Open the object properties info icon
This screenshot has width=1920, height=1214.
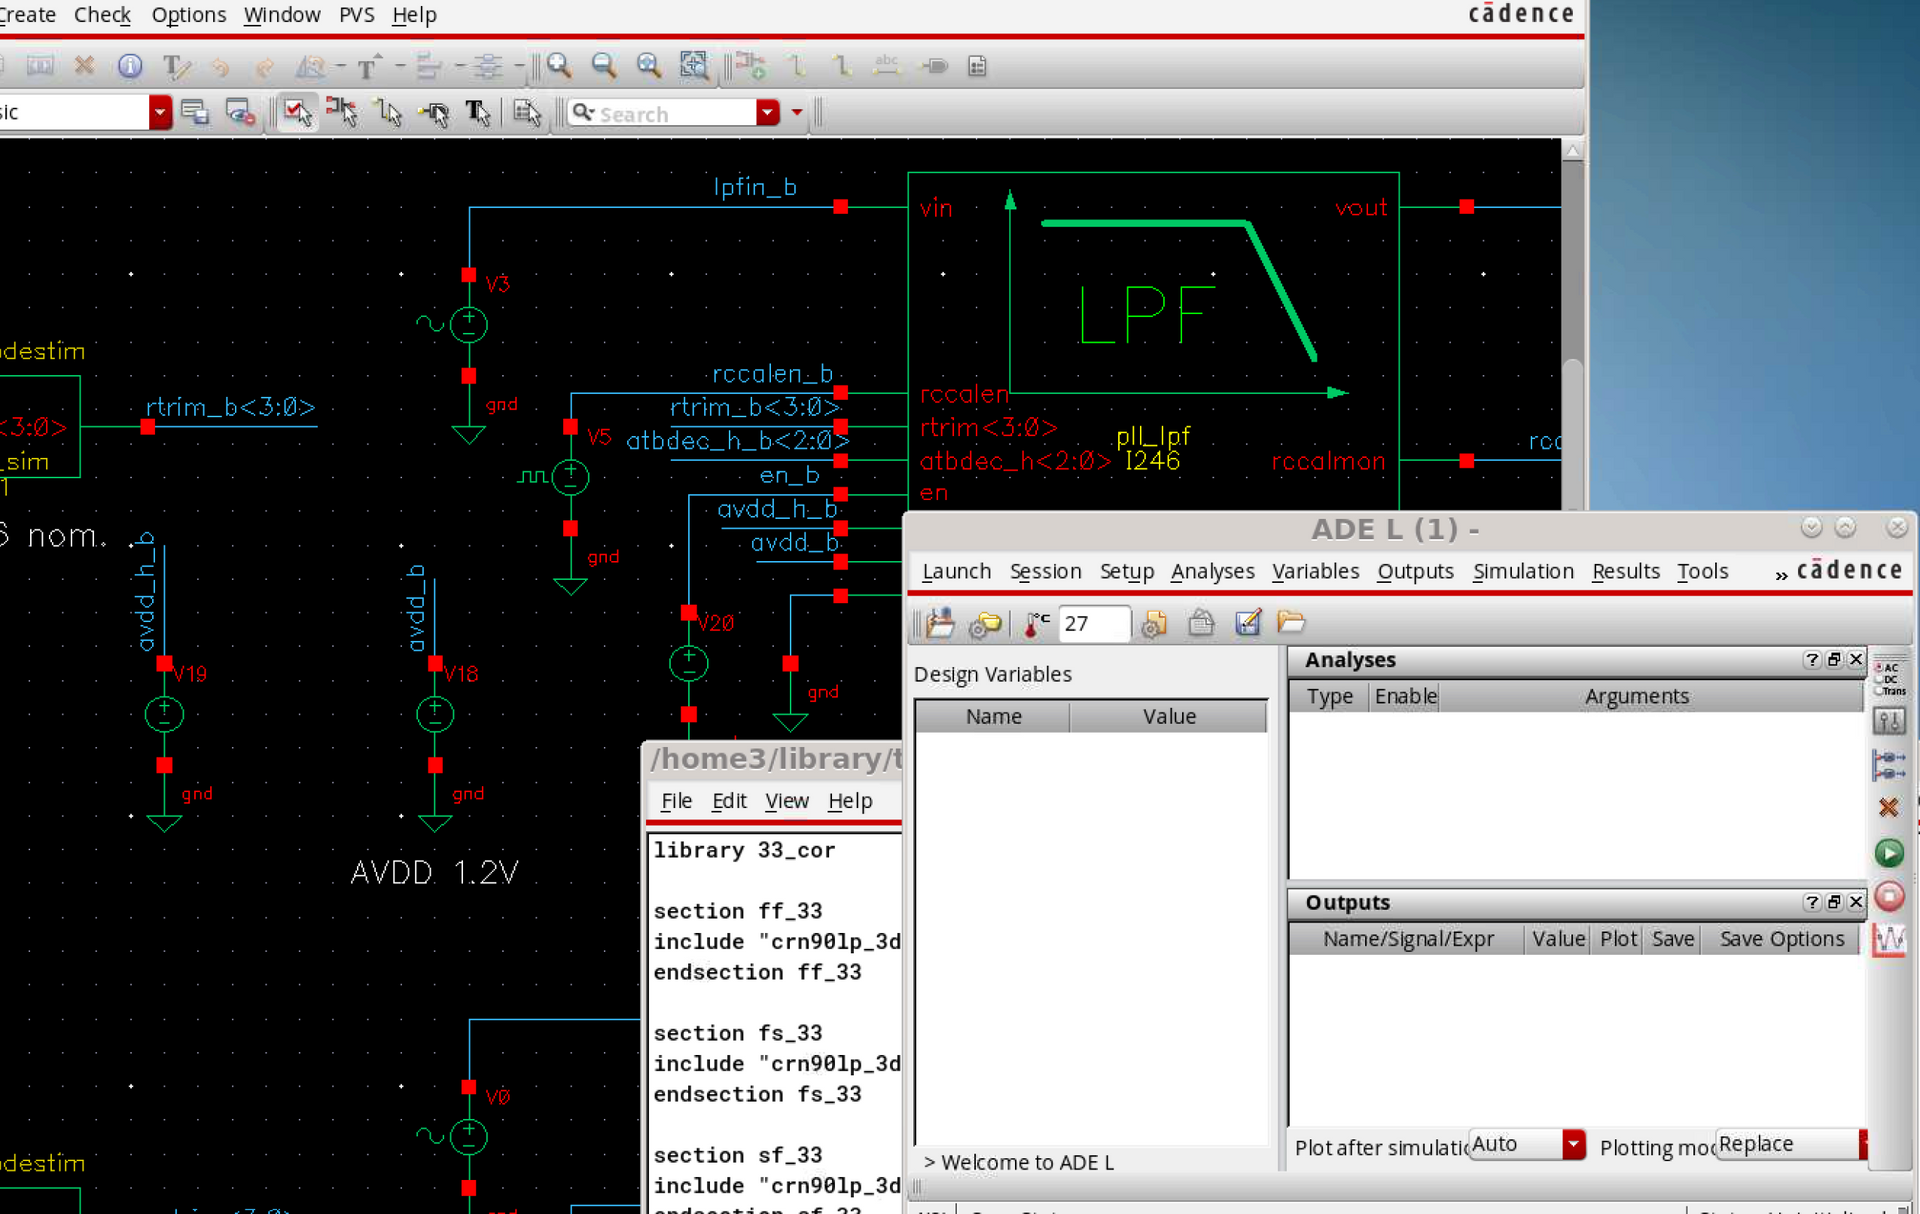[130, 66]
